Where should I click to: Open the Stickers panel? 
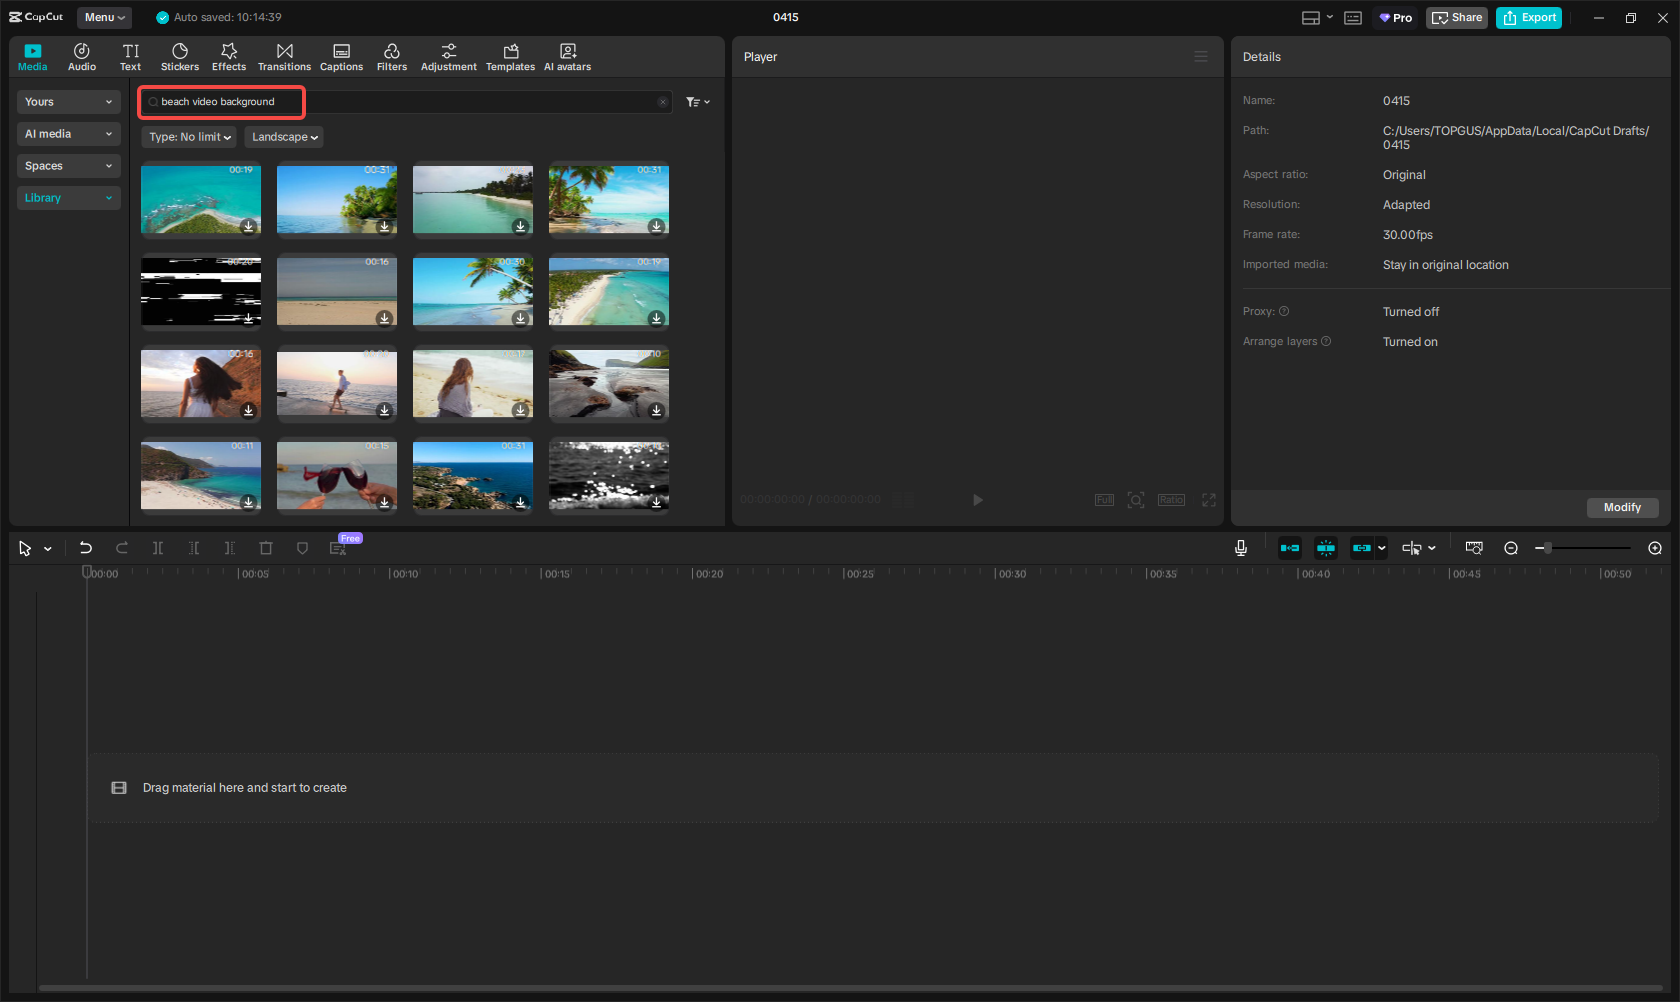click(x=180, y=57)
